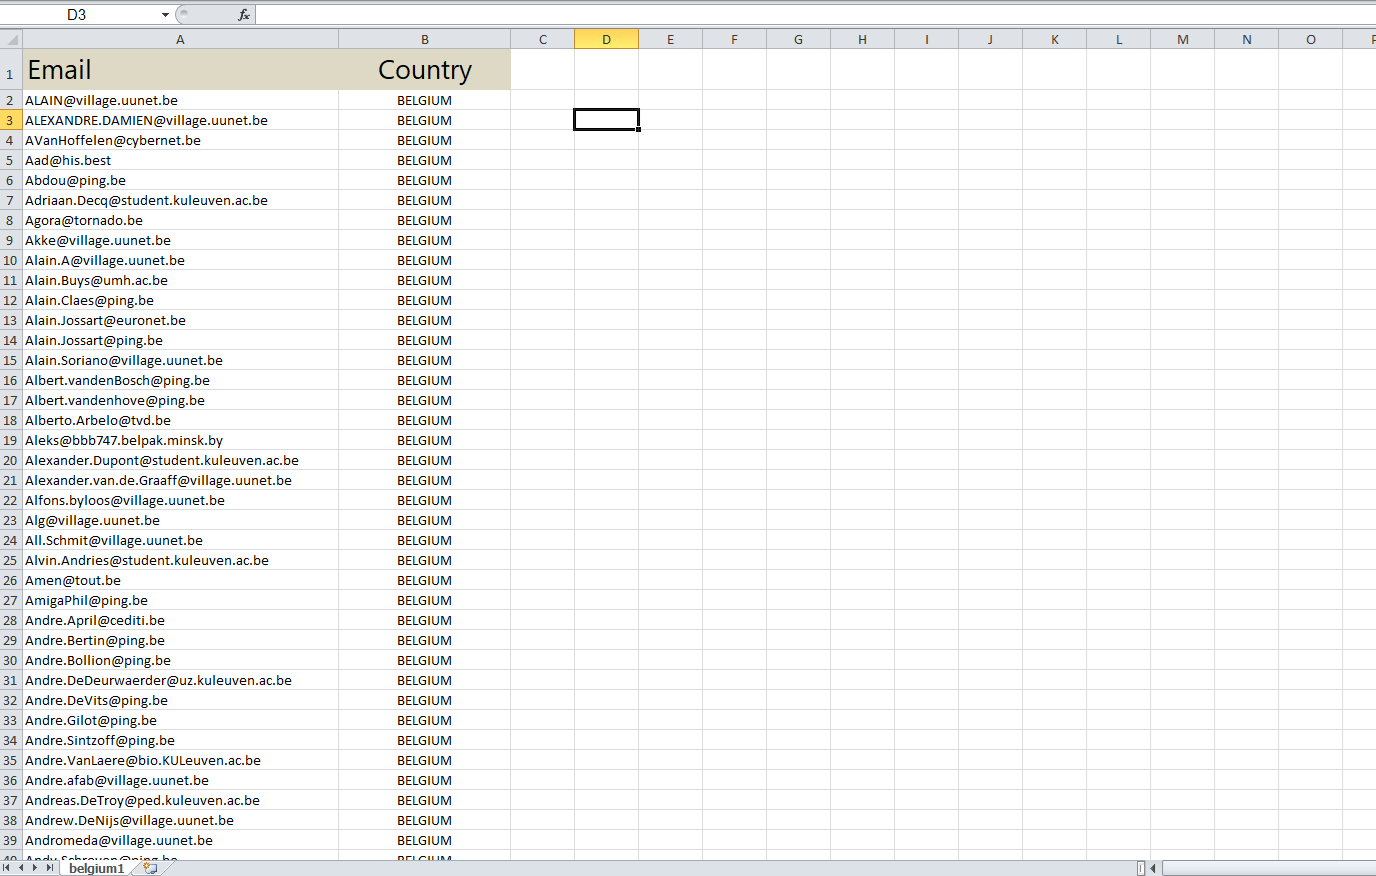Select column G header

(799, 40)
